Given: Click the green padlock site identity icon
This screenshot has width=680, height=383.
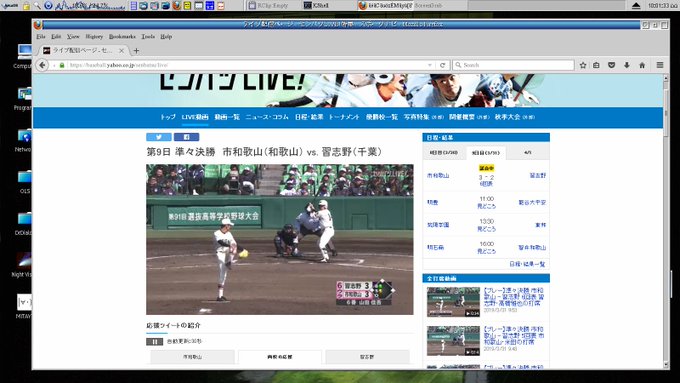Looking at the screenshot, I should 62,65.
